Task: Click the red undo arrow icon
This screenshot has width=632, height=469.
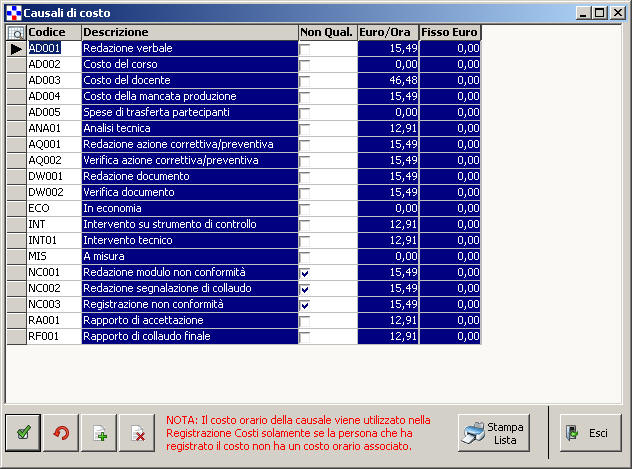Action: coord(61,432)
